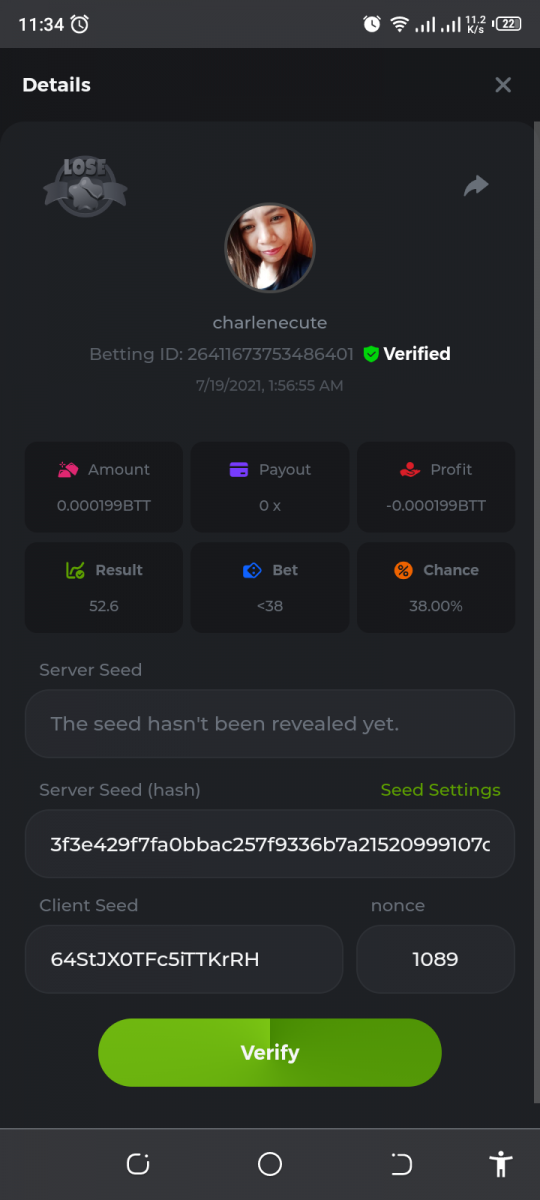Tap the accessibility icon in navigation bar
Screen dimensions: 540x1200
(x=501, y=1164)
